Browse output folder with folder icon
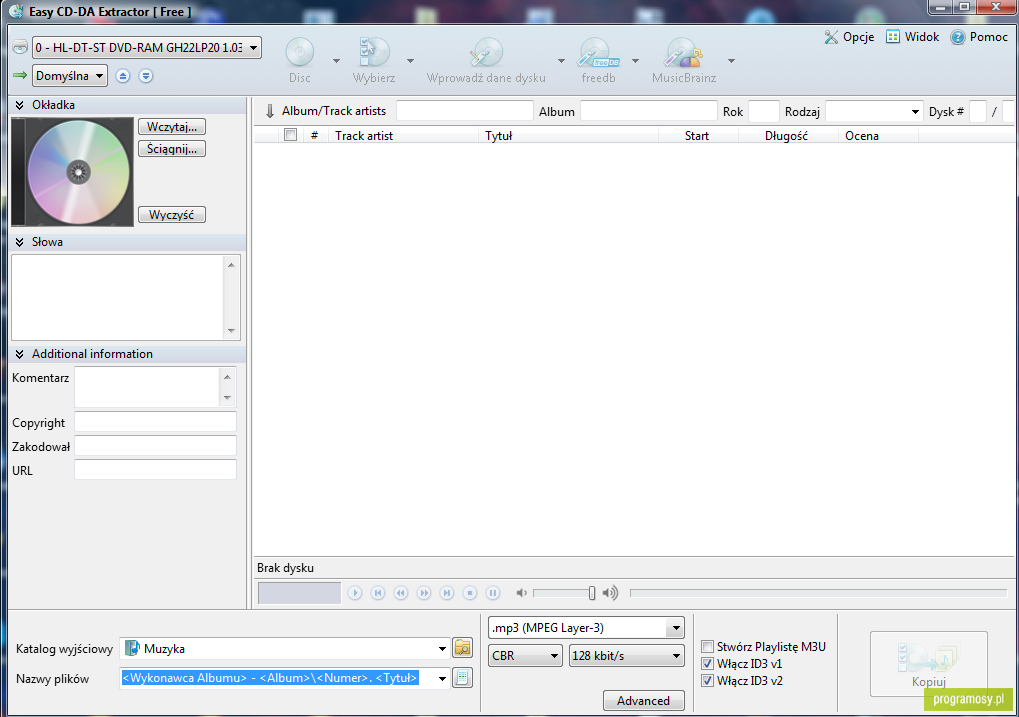This screenshot has width=1019, height=717. 462,647
